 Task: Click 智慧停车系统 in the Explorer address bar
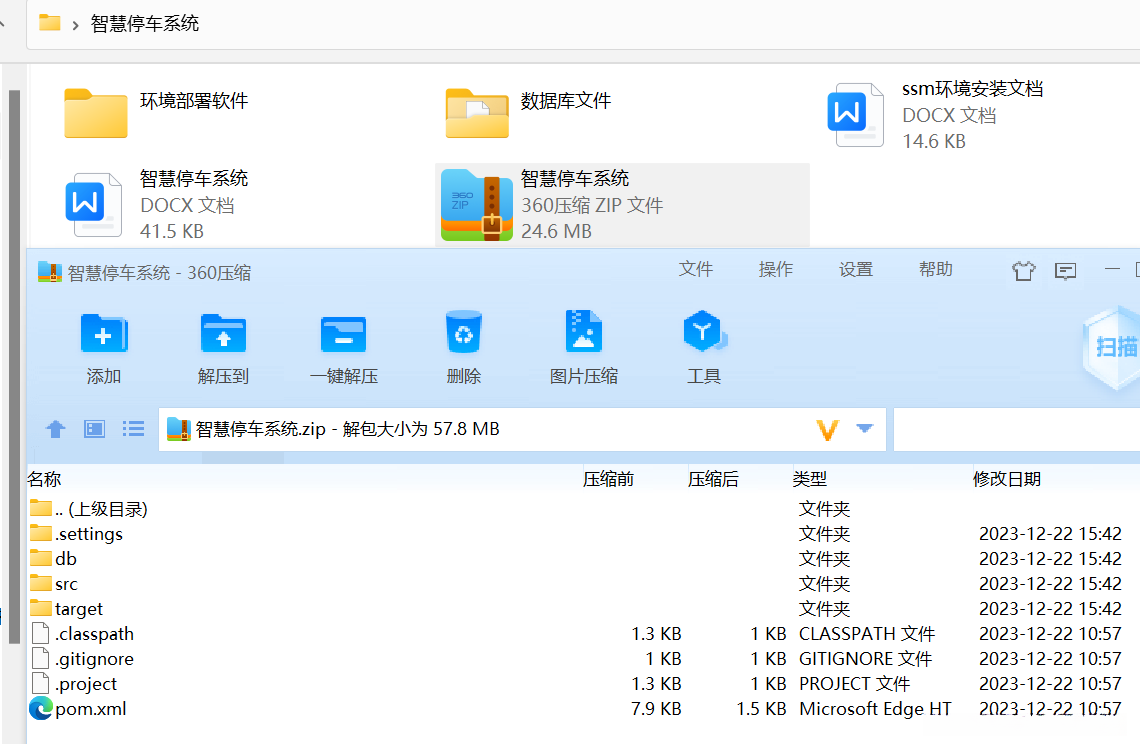click(145, 24)
